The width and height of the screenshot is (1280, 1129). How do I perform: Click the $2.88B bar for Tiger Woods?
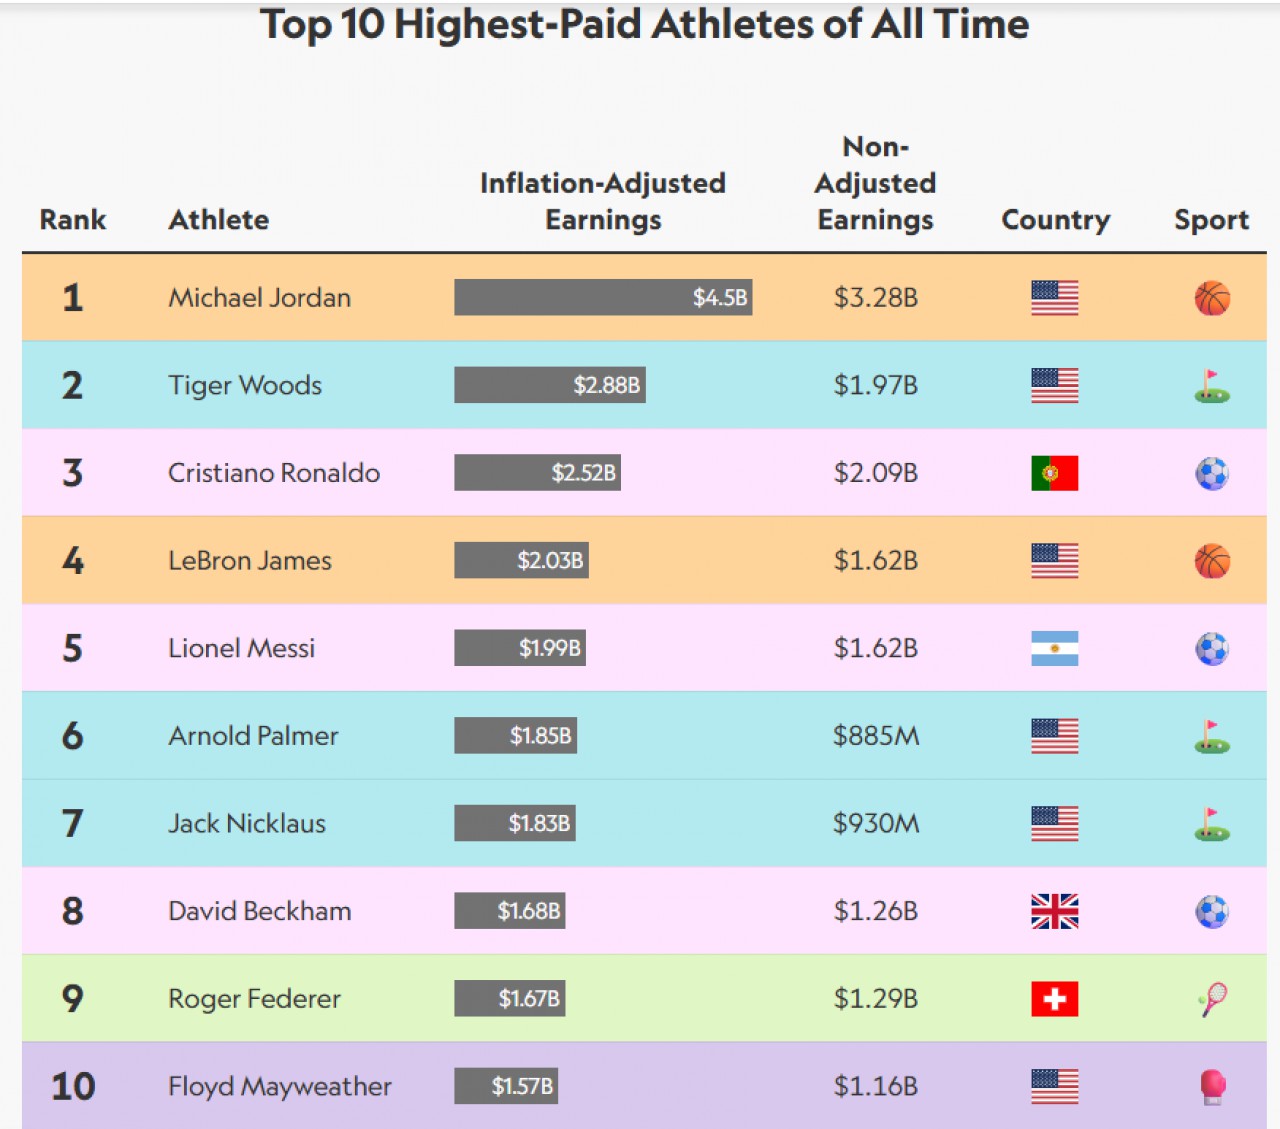coord(550,385)
